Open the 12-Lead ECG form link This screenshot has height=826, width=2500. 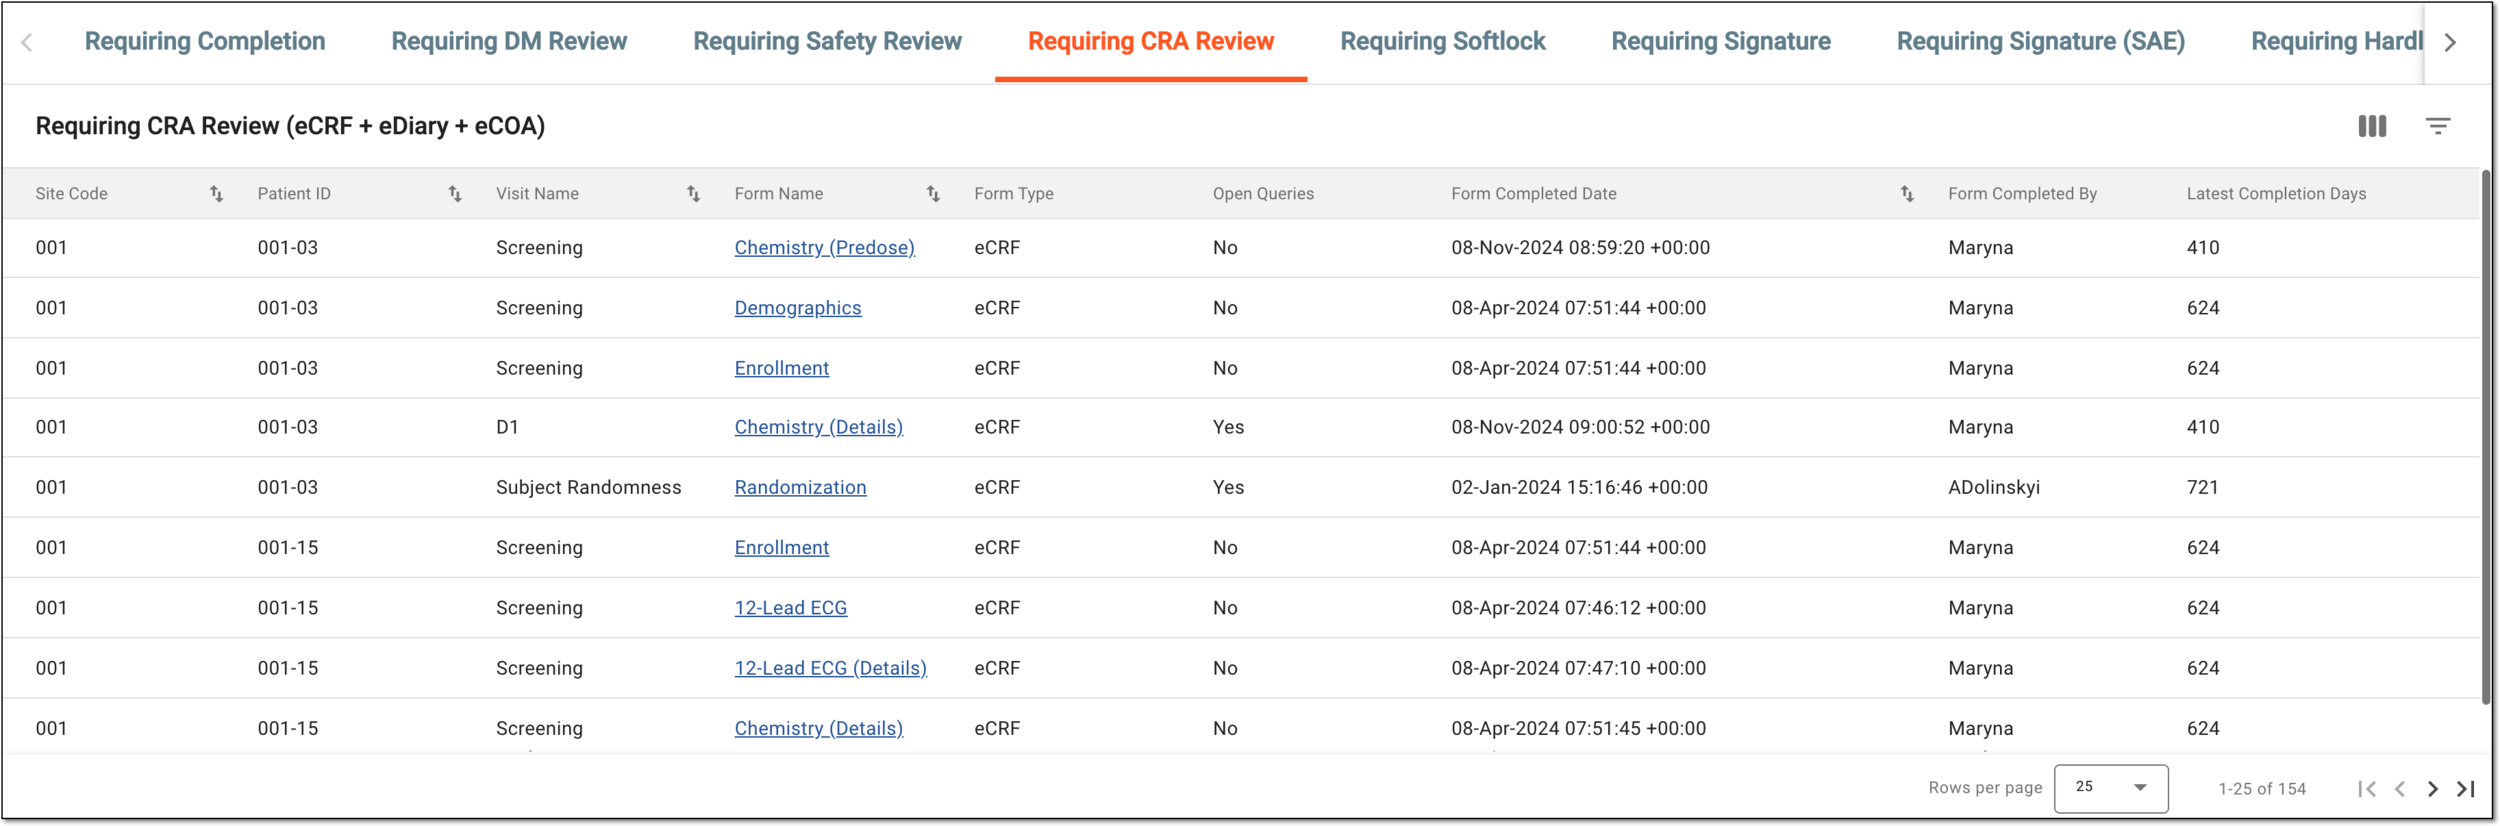click(790, 608)
